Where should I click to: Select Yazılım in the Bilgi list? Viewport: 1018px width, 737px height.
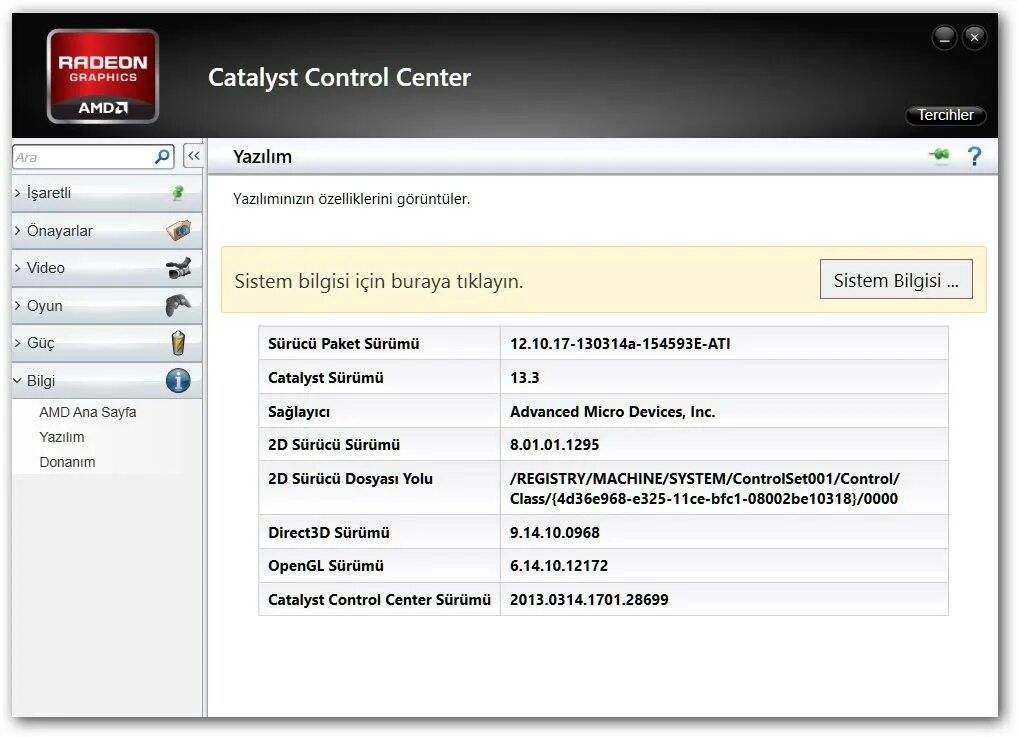click(x=62, y=437)
